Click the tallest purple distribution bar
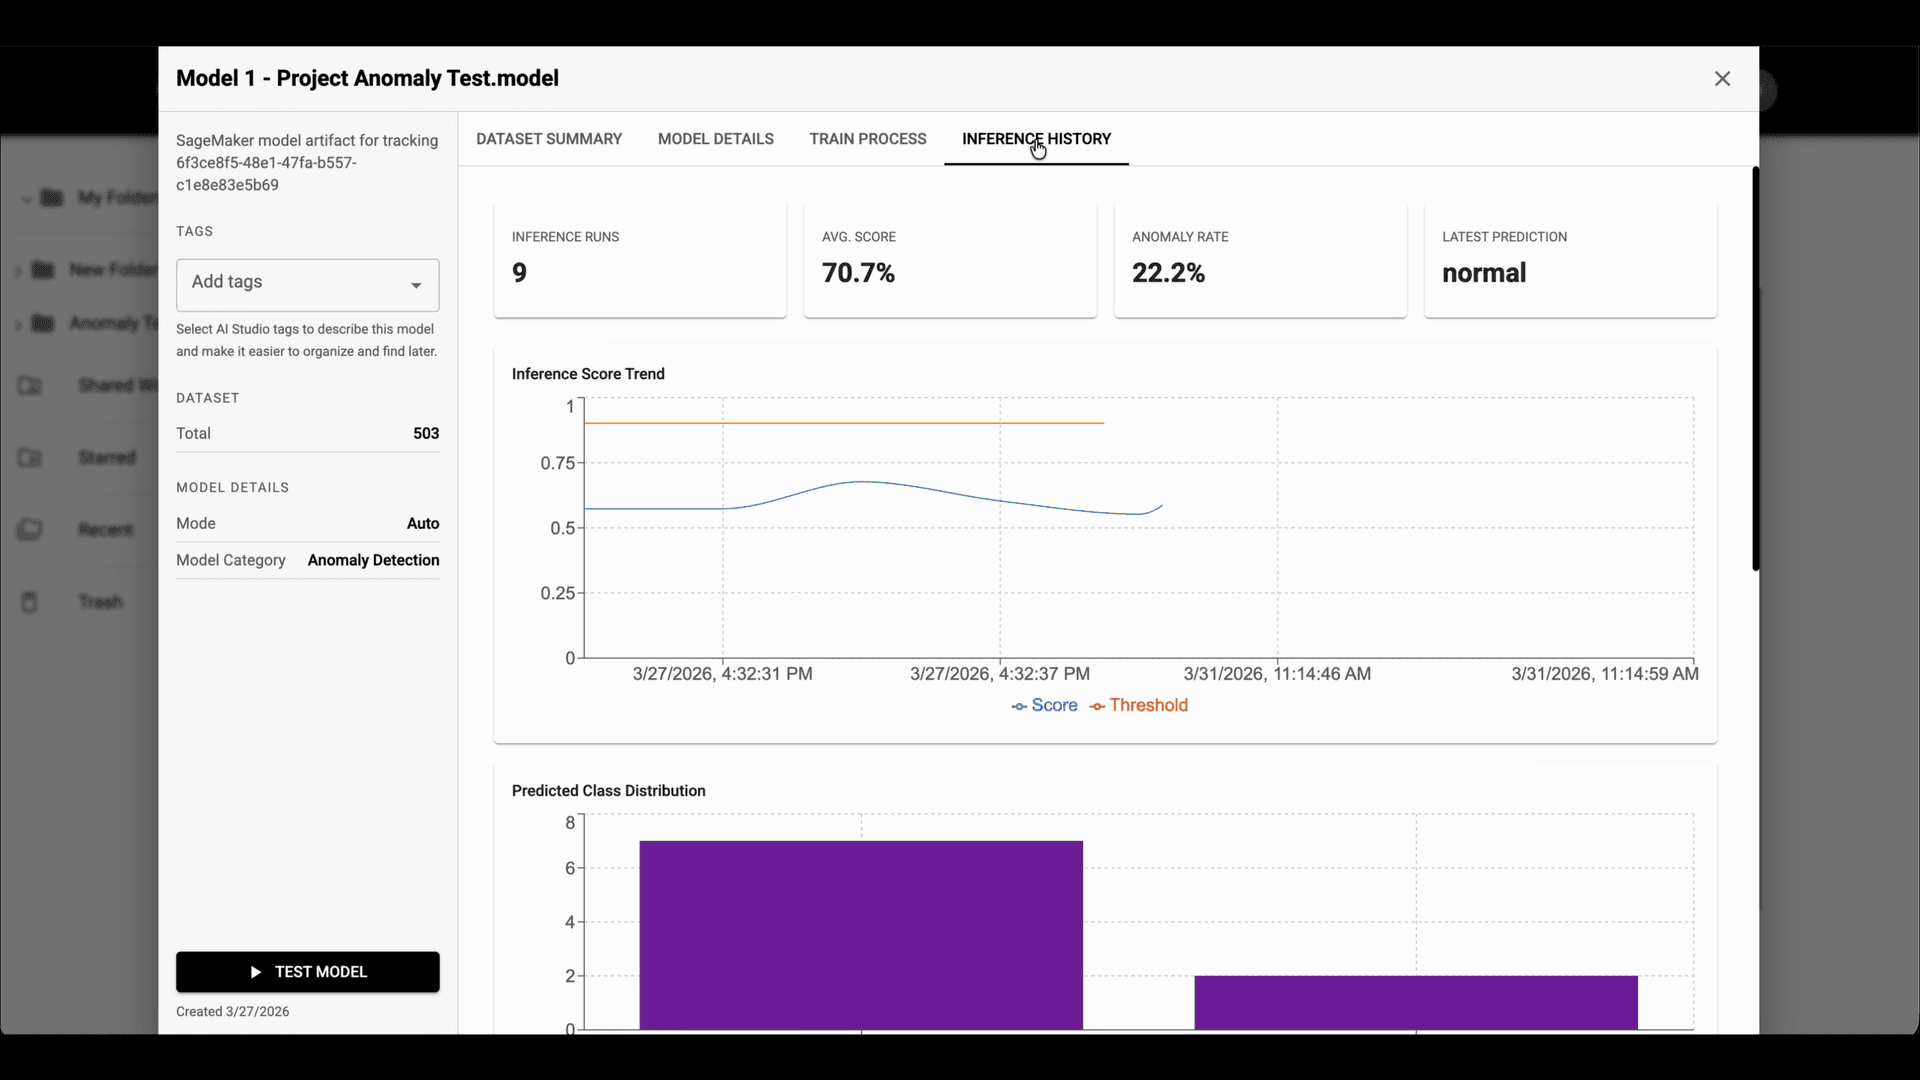The width and height of the screenshot is (1920, 1080). click(x=860, y=935)
